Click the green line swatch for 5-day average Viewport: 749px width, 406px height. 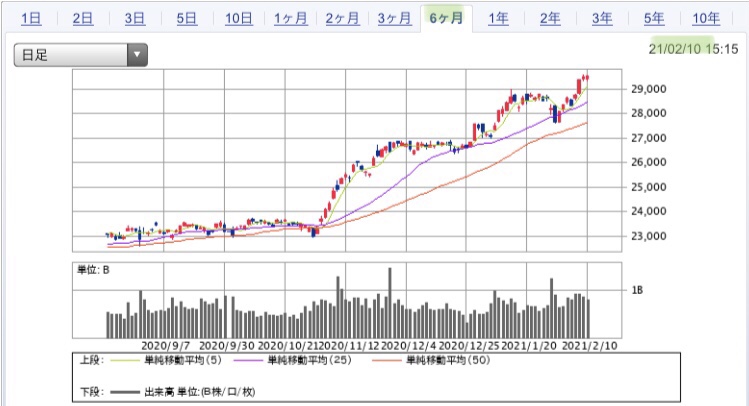pyautogui.click(x=126, y=361)
